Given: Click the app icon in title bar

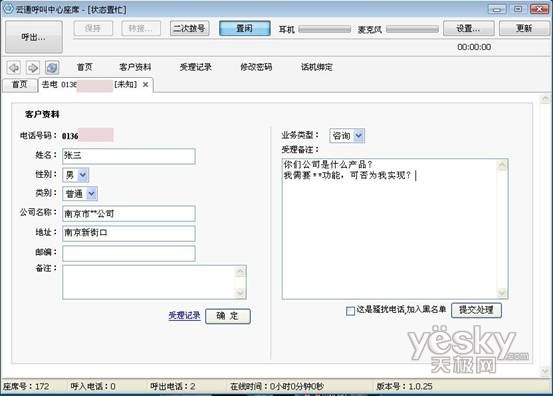Looking at the screenshot, I should 8,8.
